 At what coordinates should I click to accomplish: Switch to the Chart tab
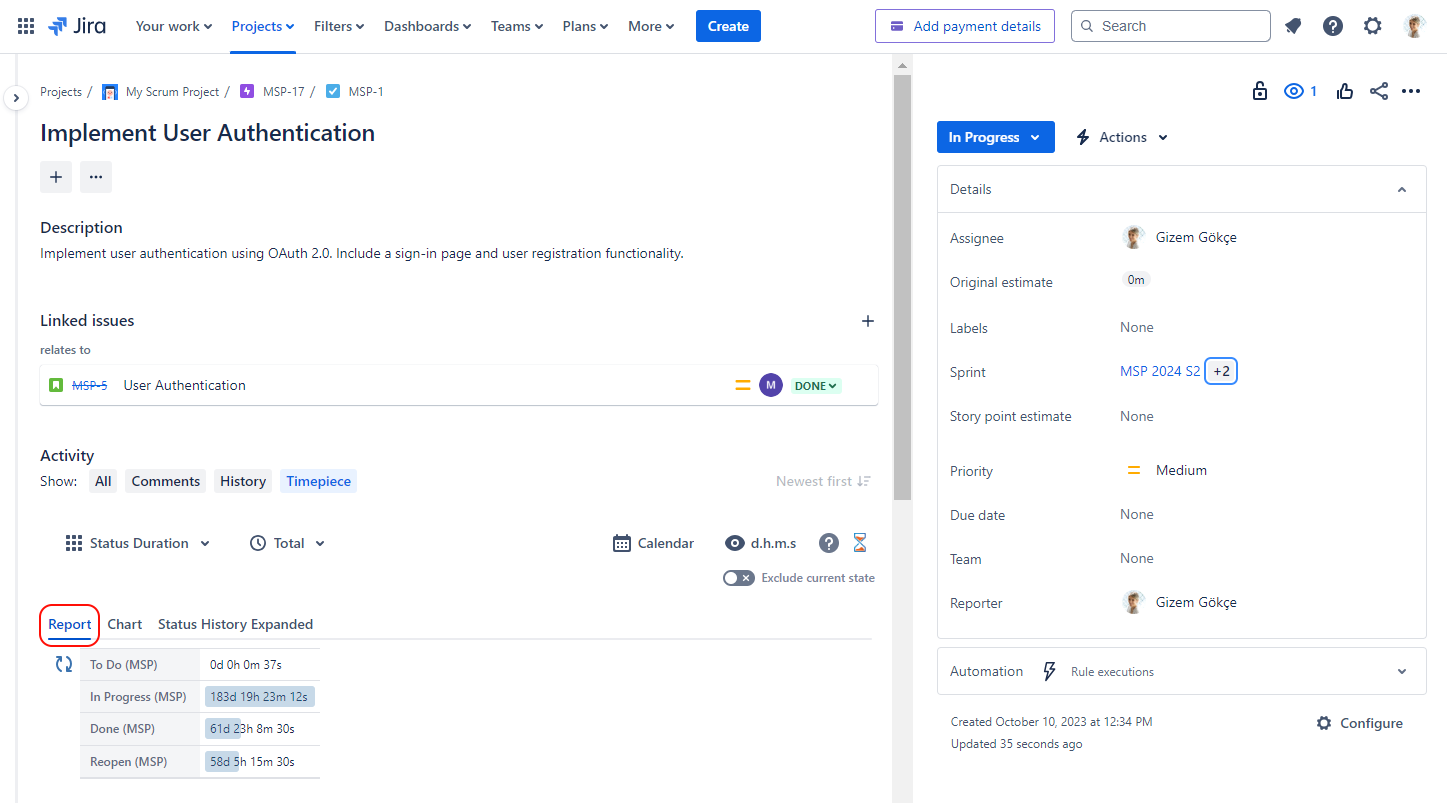(125, 624)
